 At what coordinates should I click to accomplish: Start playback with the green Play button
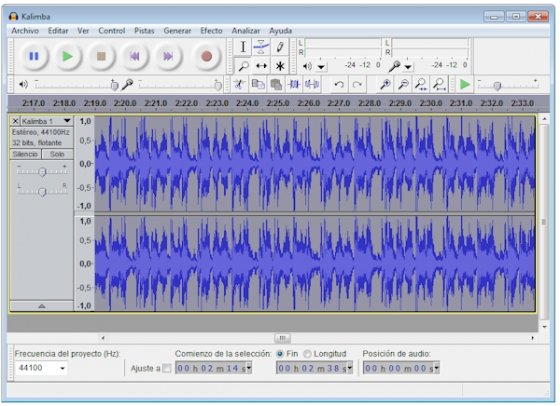click(x=68, y=56)
